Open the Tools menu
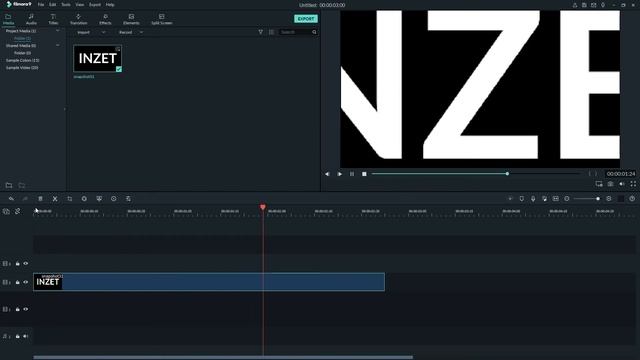 coord(66,5)
